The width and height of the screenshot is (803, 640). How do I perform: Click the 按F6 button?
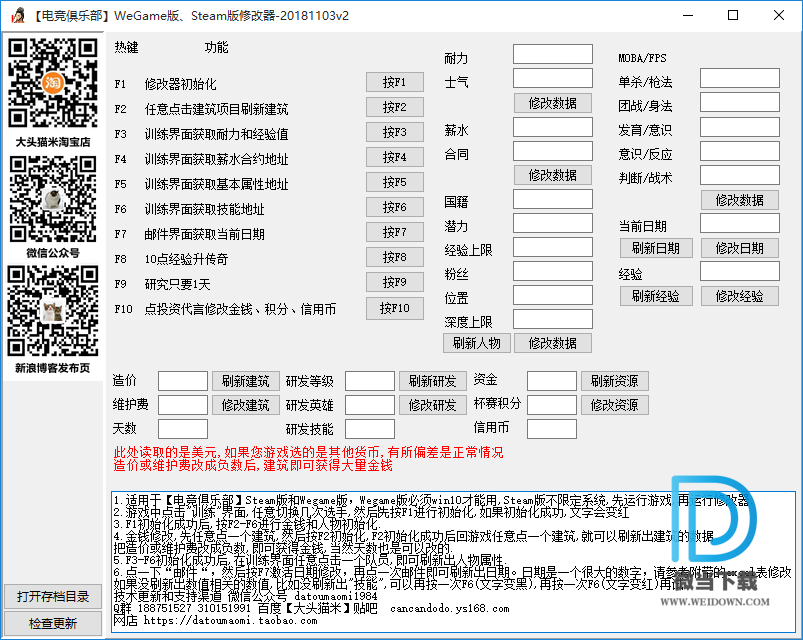click(395, 208)
